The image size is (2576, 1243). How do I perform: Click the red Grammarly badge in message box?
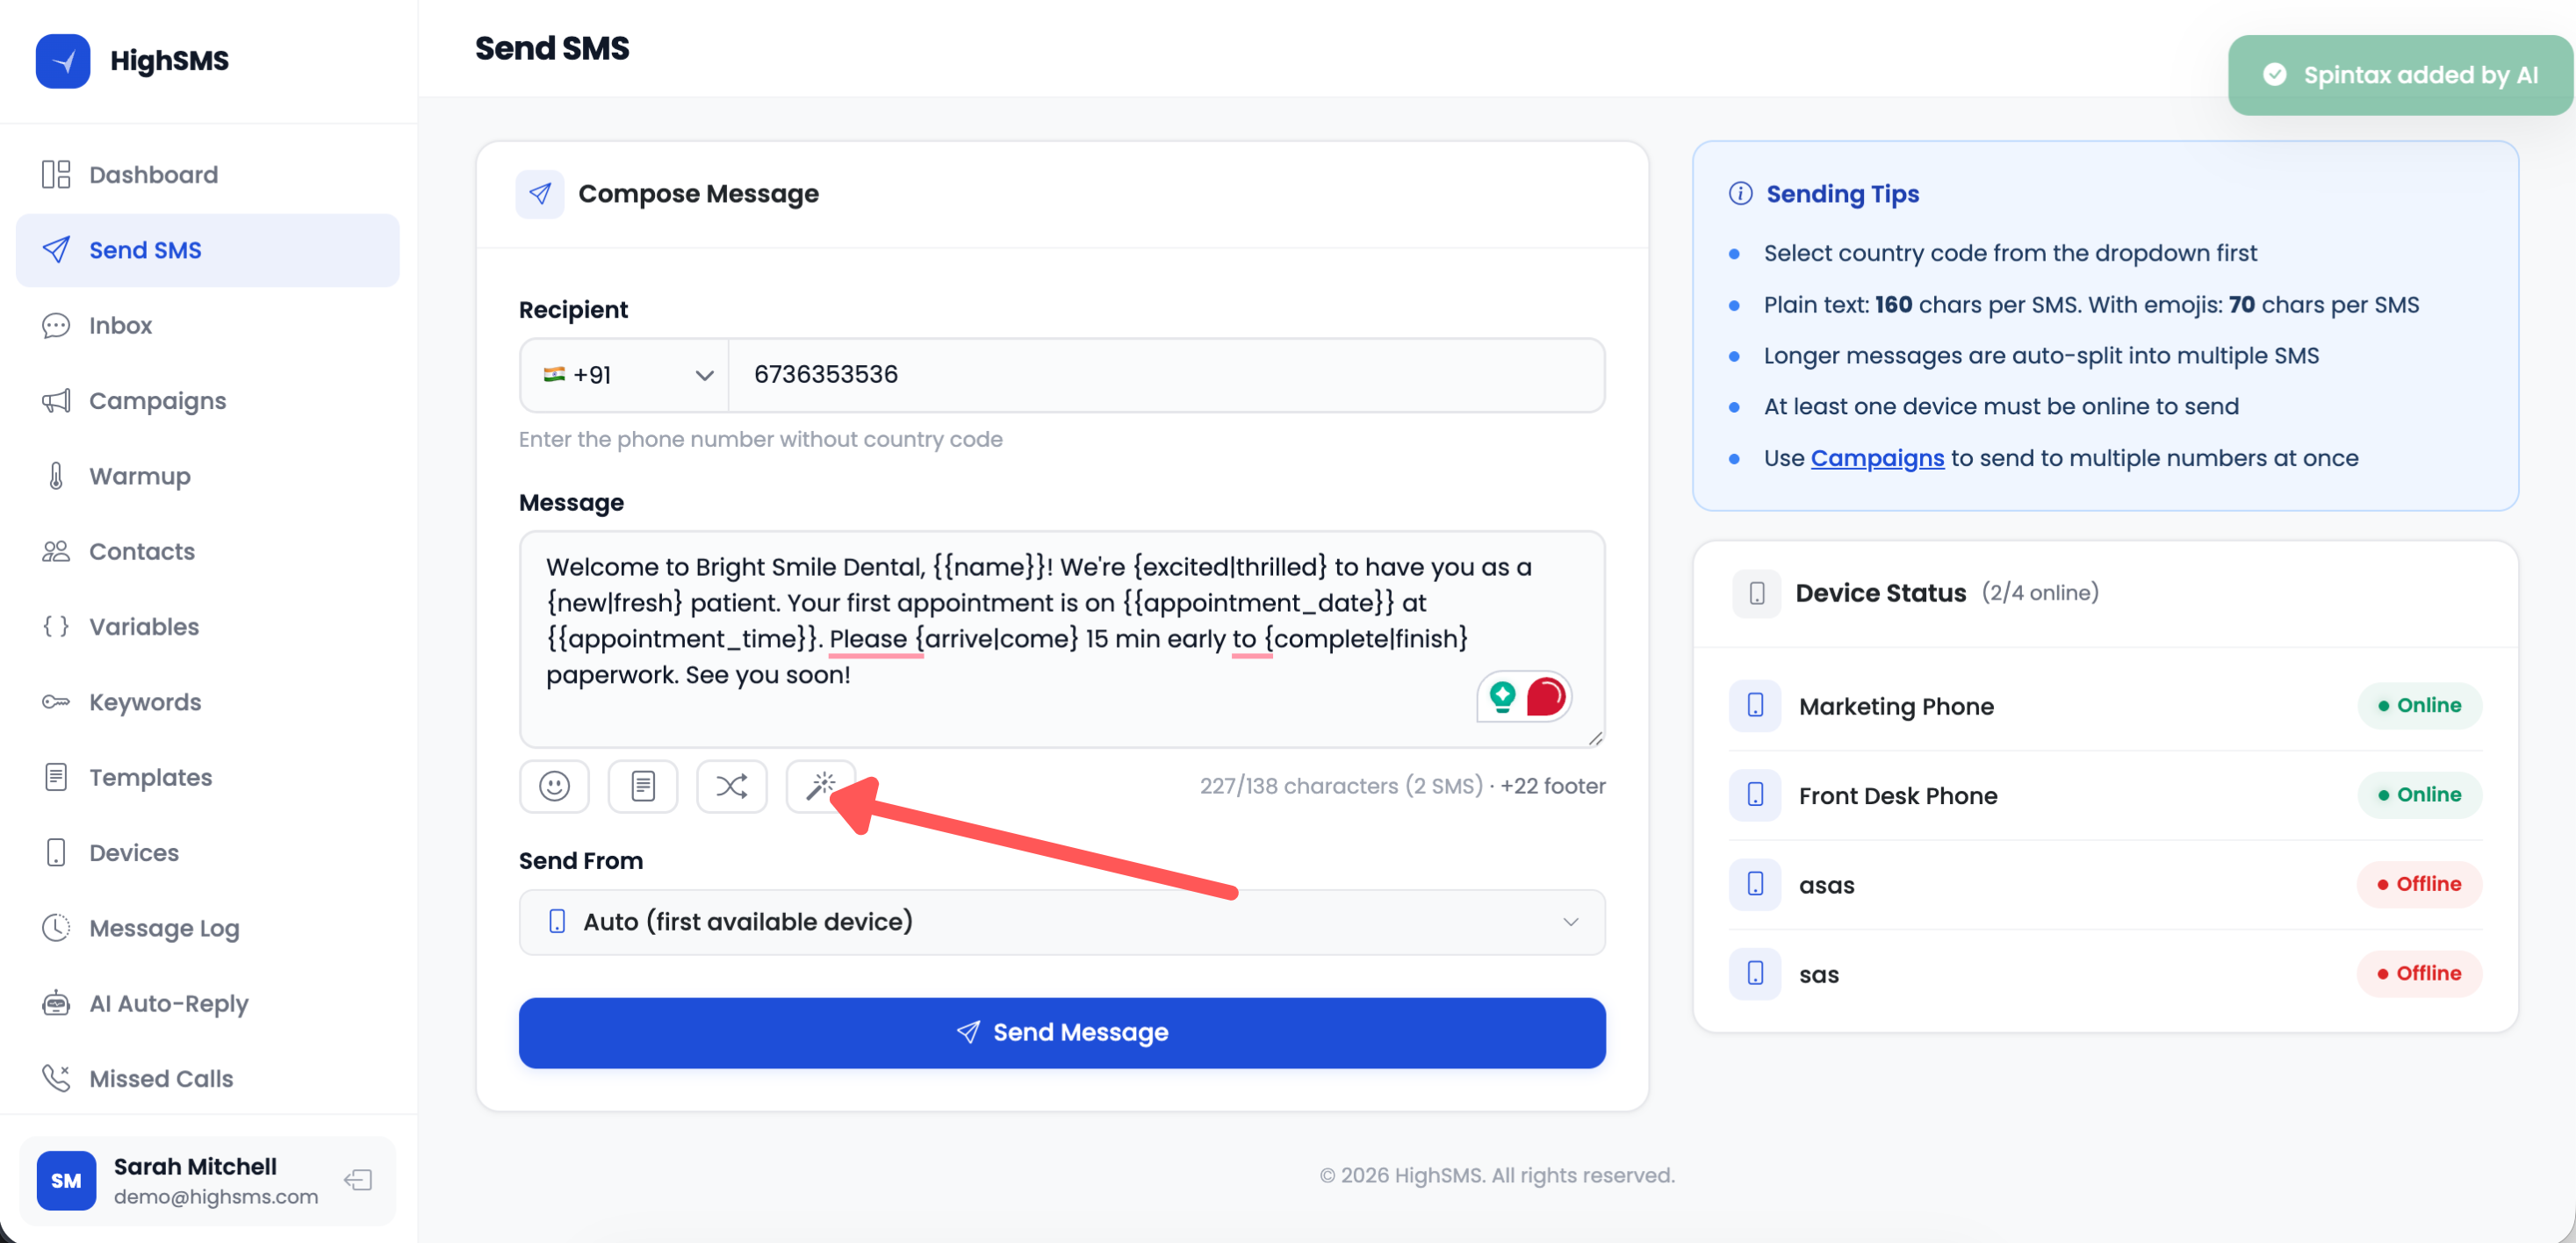point(1545,696)
